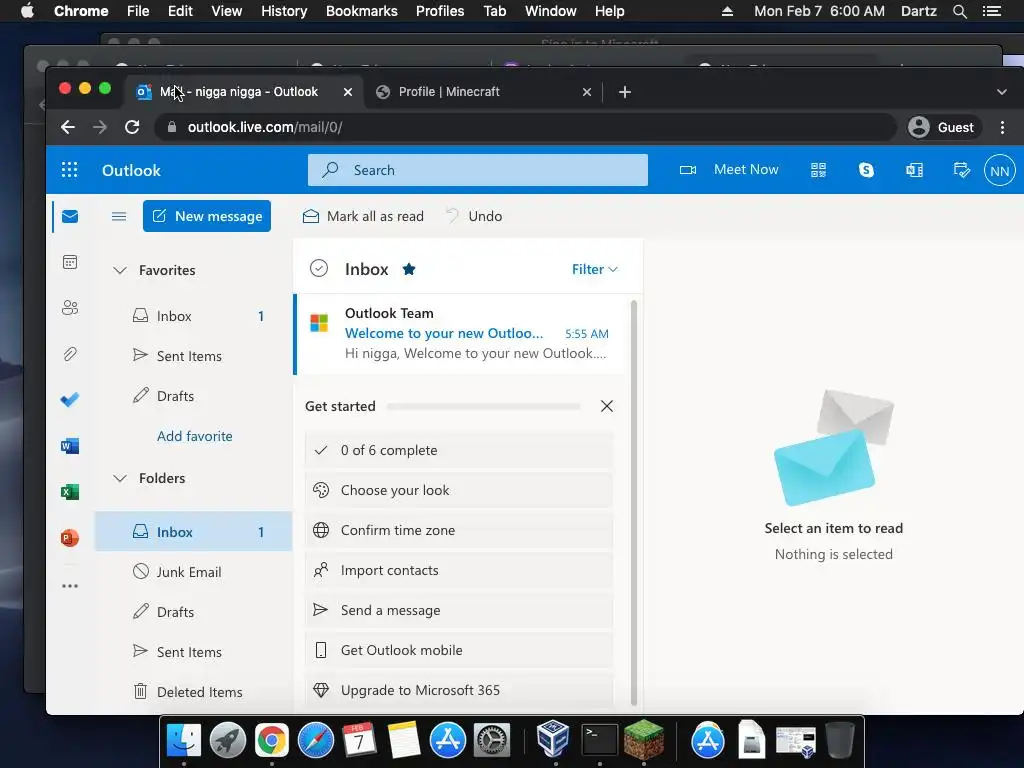Image resolution: width=1024 pixels, height=768 pixels.
Task: Switch to Profile | Minecraft tab
Action: [484, 92]
